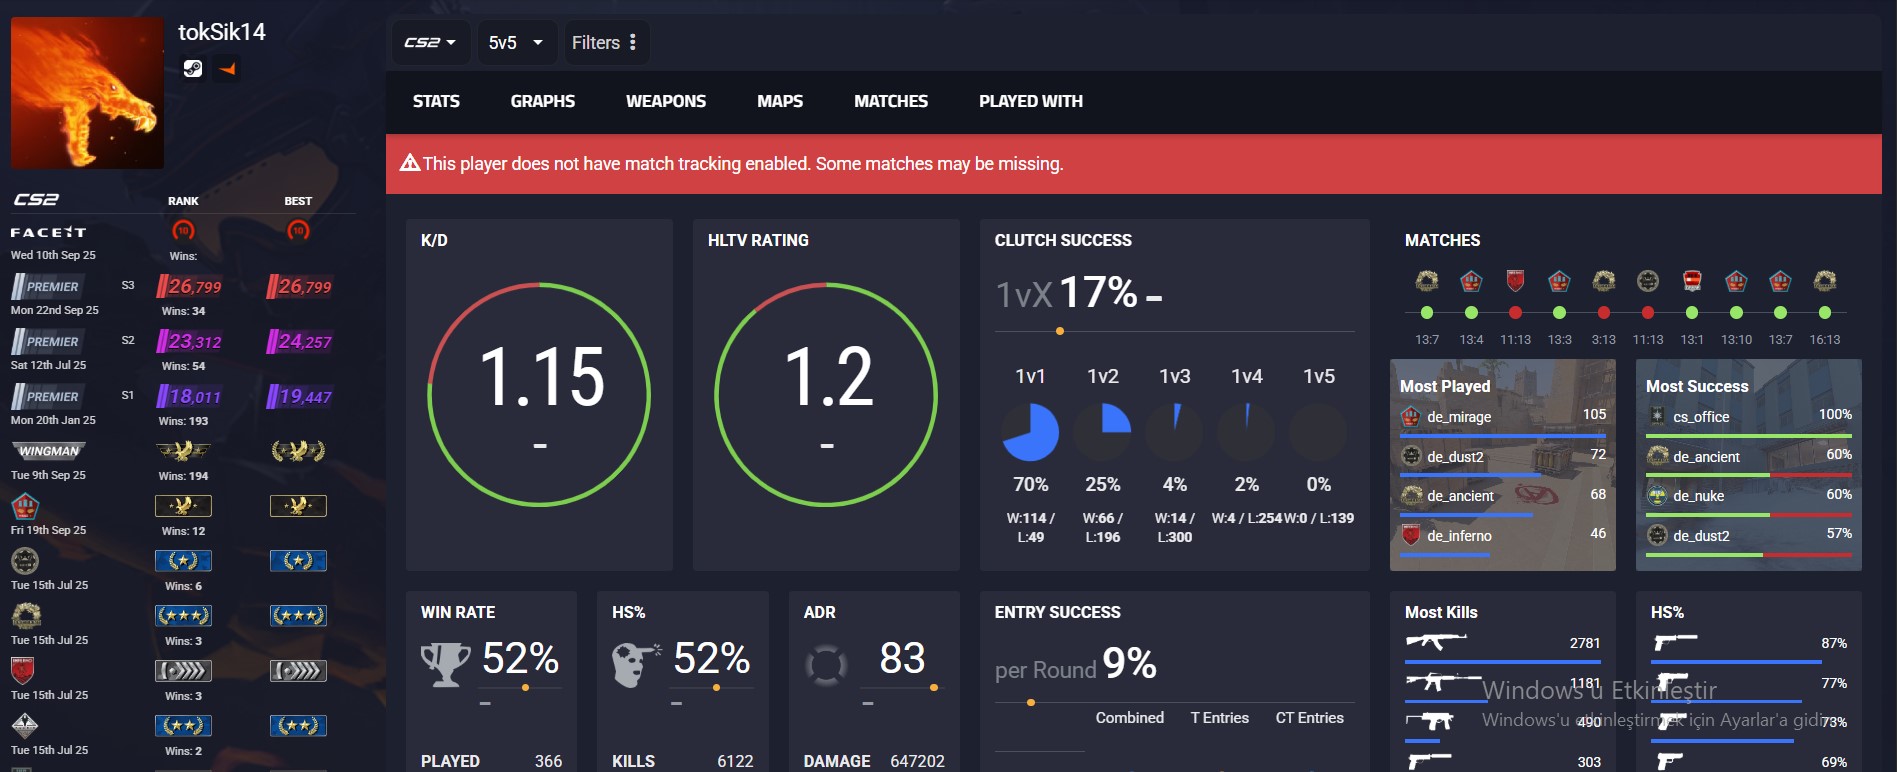
Task: Select the Combined entries column
Action: 1130,718
